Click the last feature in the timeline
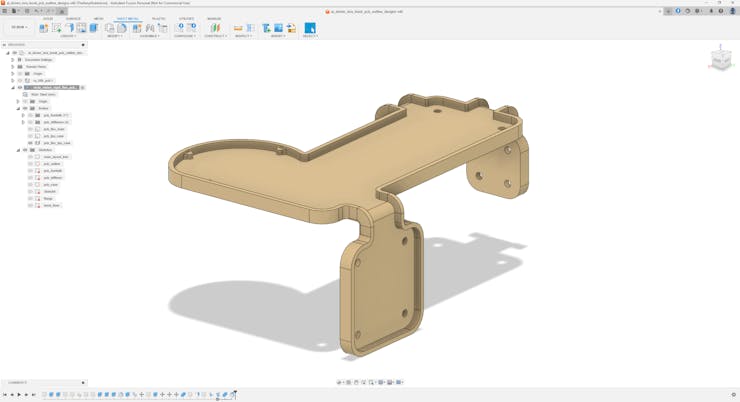 pos(232,395)
